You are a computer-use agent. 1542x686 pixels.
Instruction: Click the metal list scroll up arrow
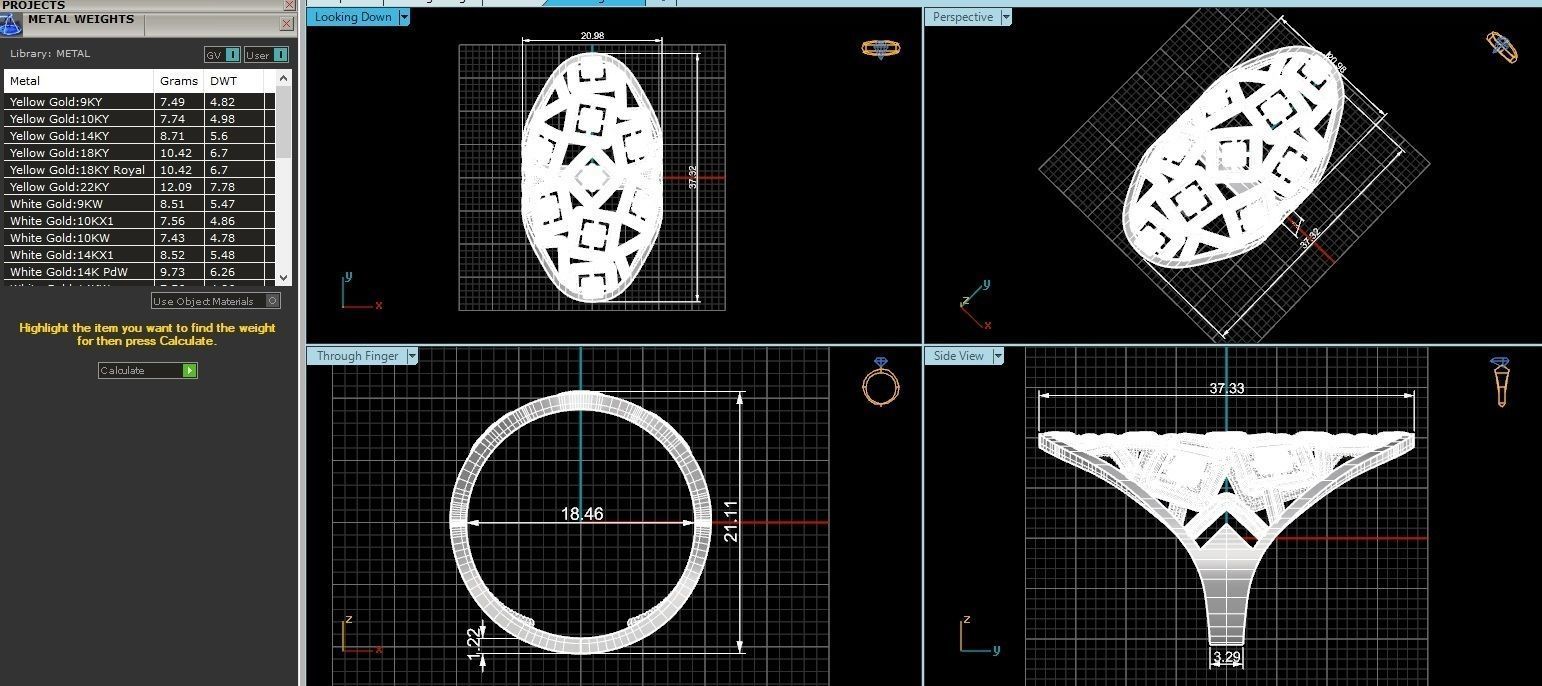point(284,78)
